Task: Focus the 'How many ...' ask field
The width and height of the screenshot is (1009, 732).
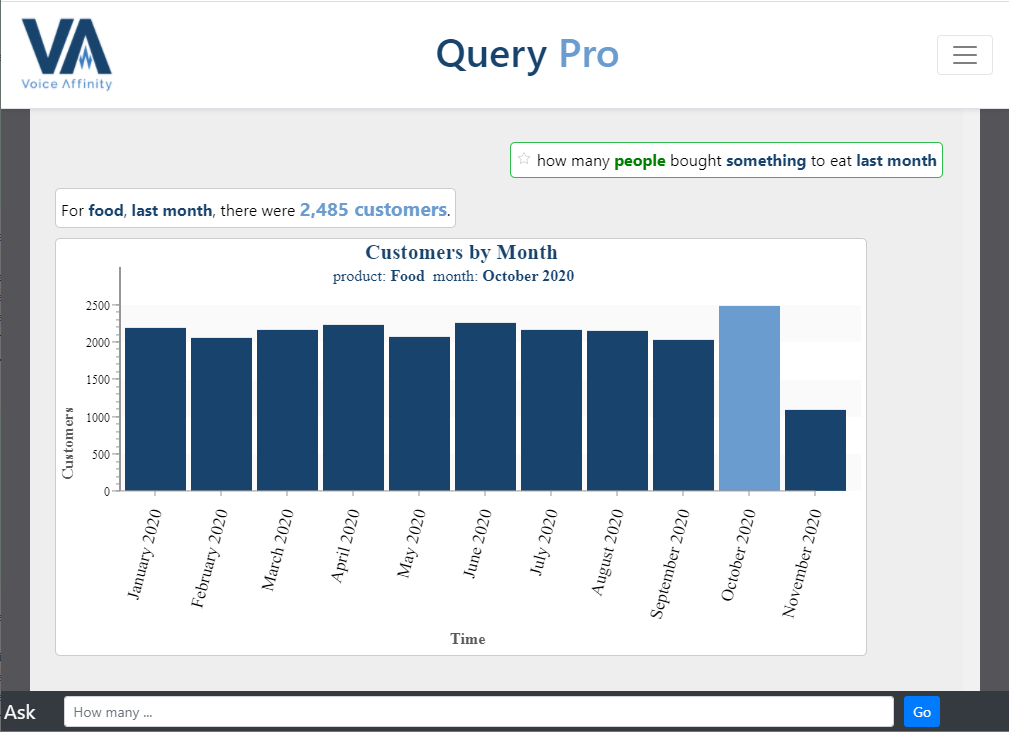Action: (479, 711)
